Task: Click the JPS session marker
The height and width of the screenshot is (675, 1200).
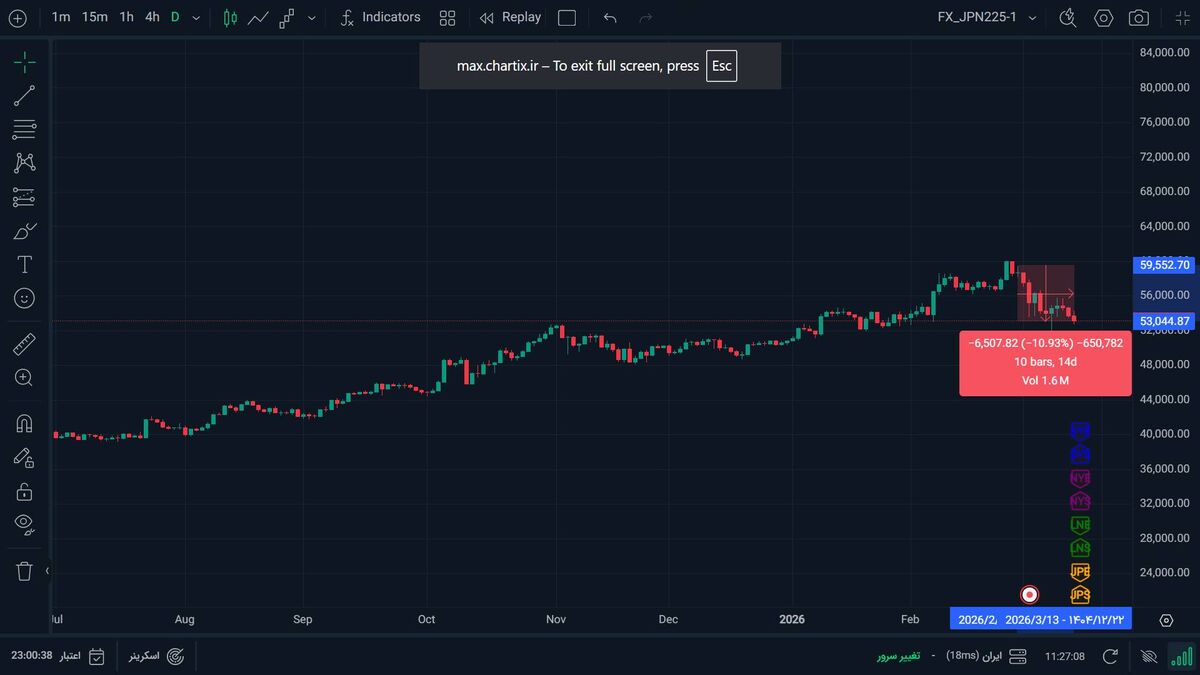Action: (x=1080, y=595)
